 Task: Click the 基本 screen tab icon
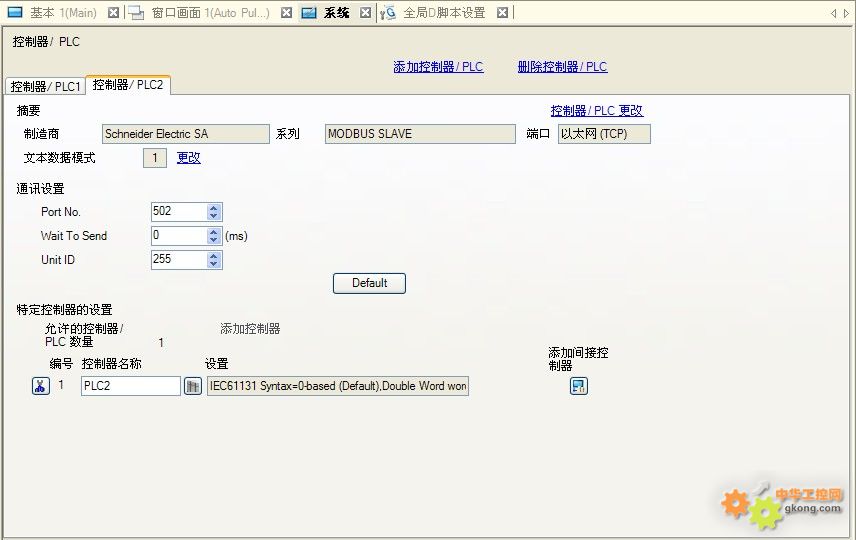pyautogui.click(x=15, y=12)
